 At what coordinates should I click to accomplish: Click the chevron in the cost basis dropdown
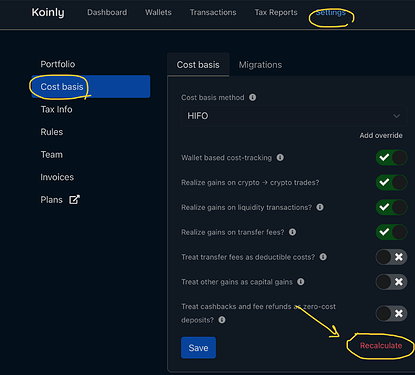tap(396, 116)
